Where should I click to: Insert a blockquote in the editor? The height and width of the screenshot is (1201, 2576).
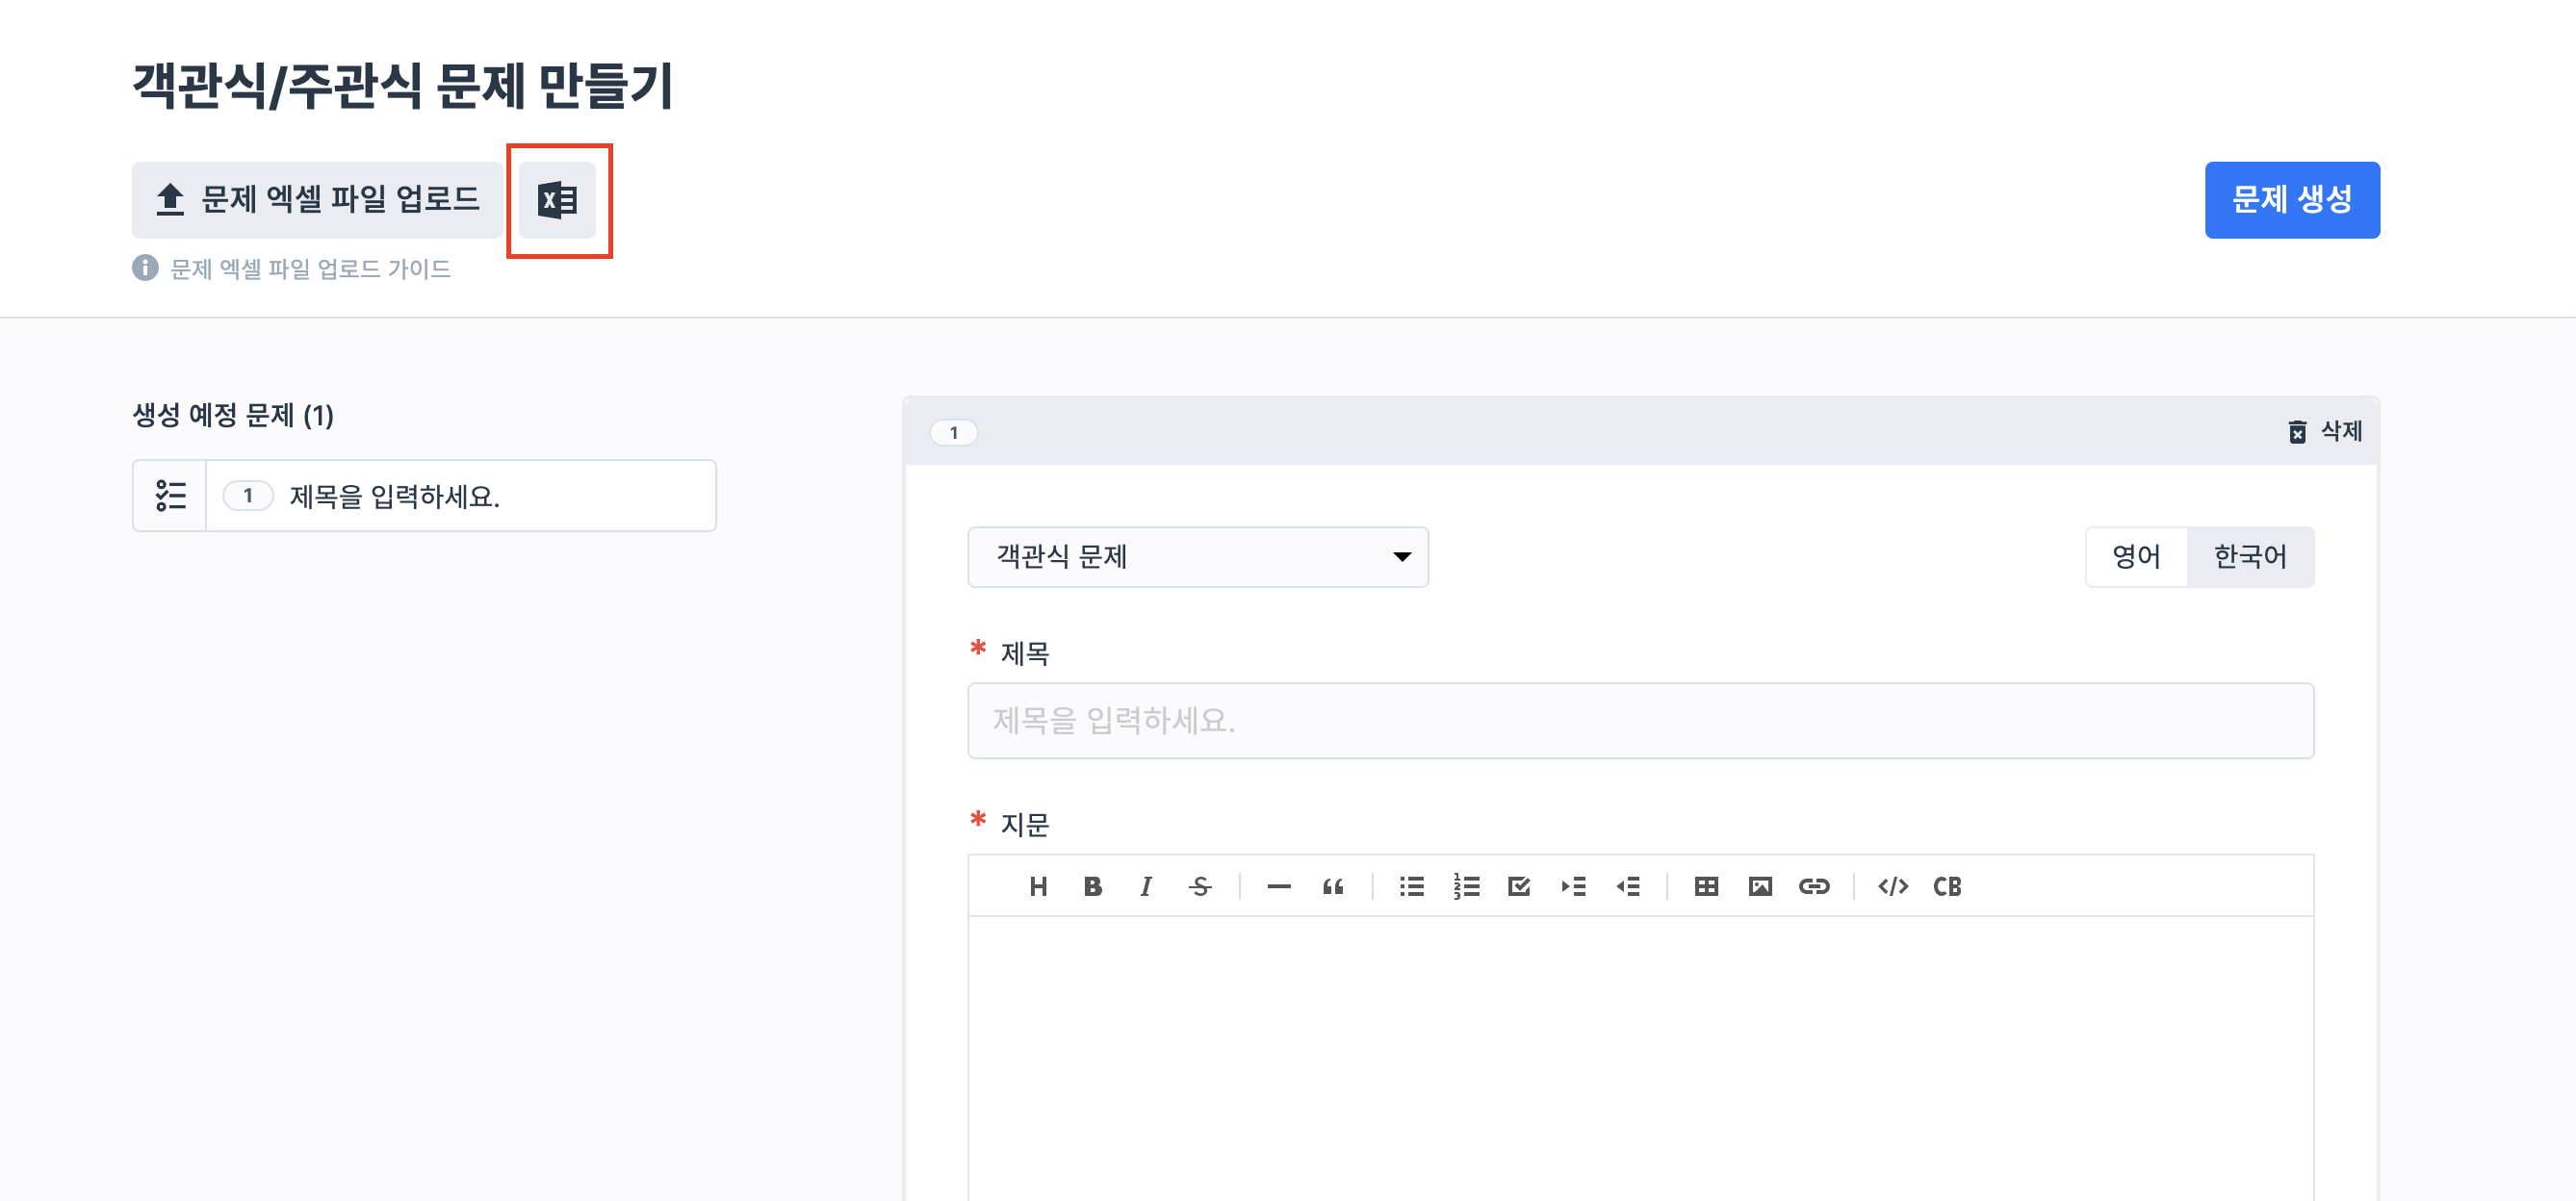[x=1332, y=886]
